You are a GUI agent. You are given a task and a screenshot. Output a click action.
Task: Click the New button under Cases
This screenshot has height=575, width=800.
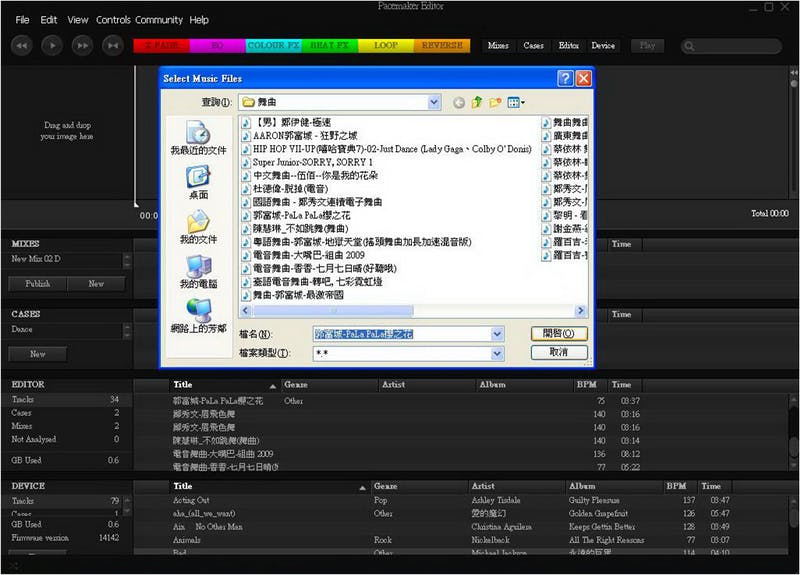click(x=38, y=354)
